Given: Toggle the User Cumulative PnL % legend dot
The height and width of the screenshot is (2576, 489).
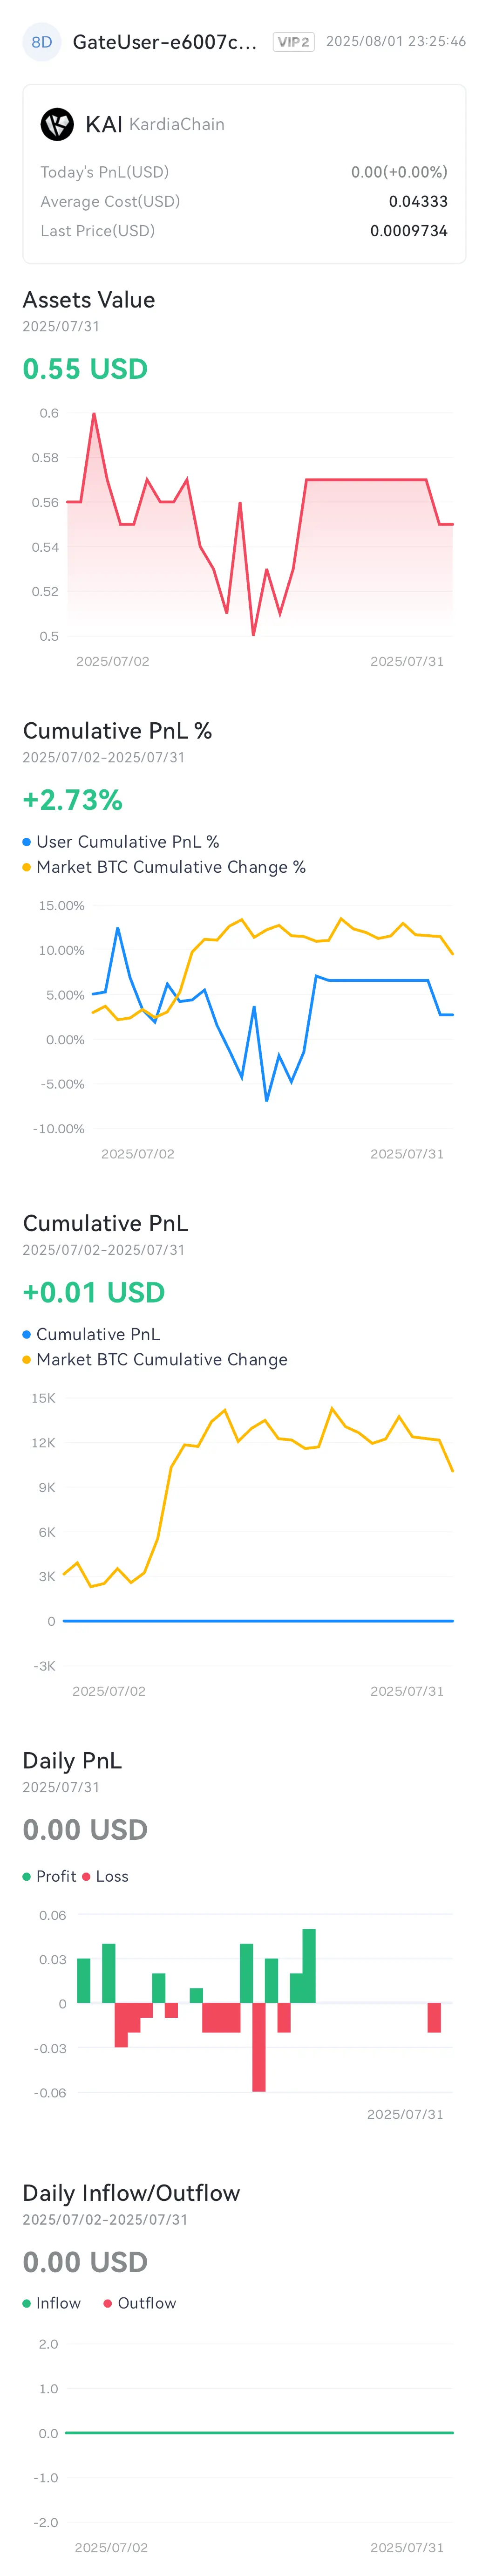Looking at the screenshot, I should [27, 842].
